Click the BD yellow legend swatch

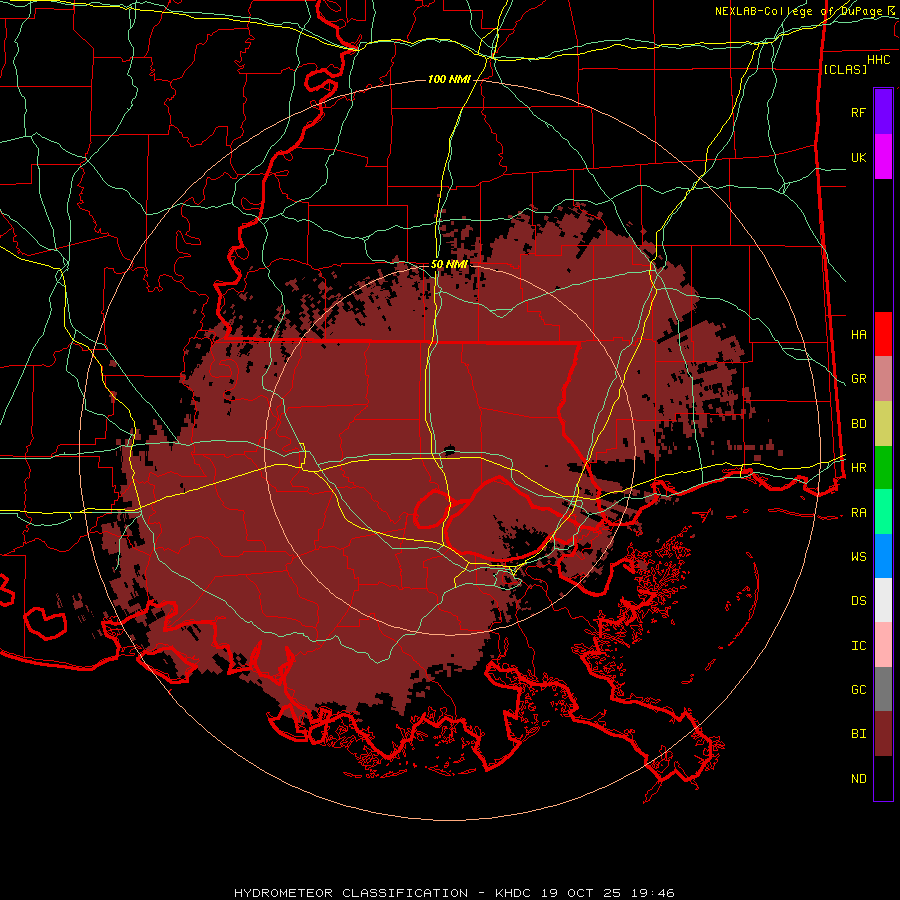pyautogui.click(x=883, y=424)
